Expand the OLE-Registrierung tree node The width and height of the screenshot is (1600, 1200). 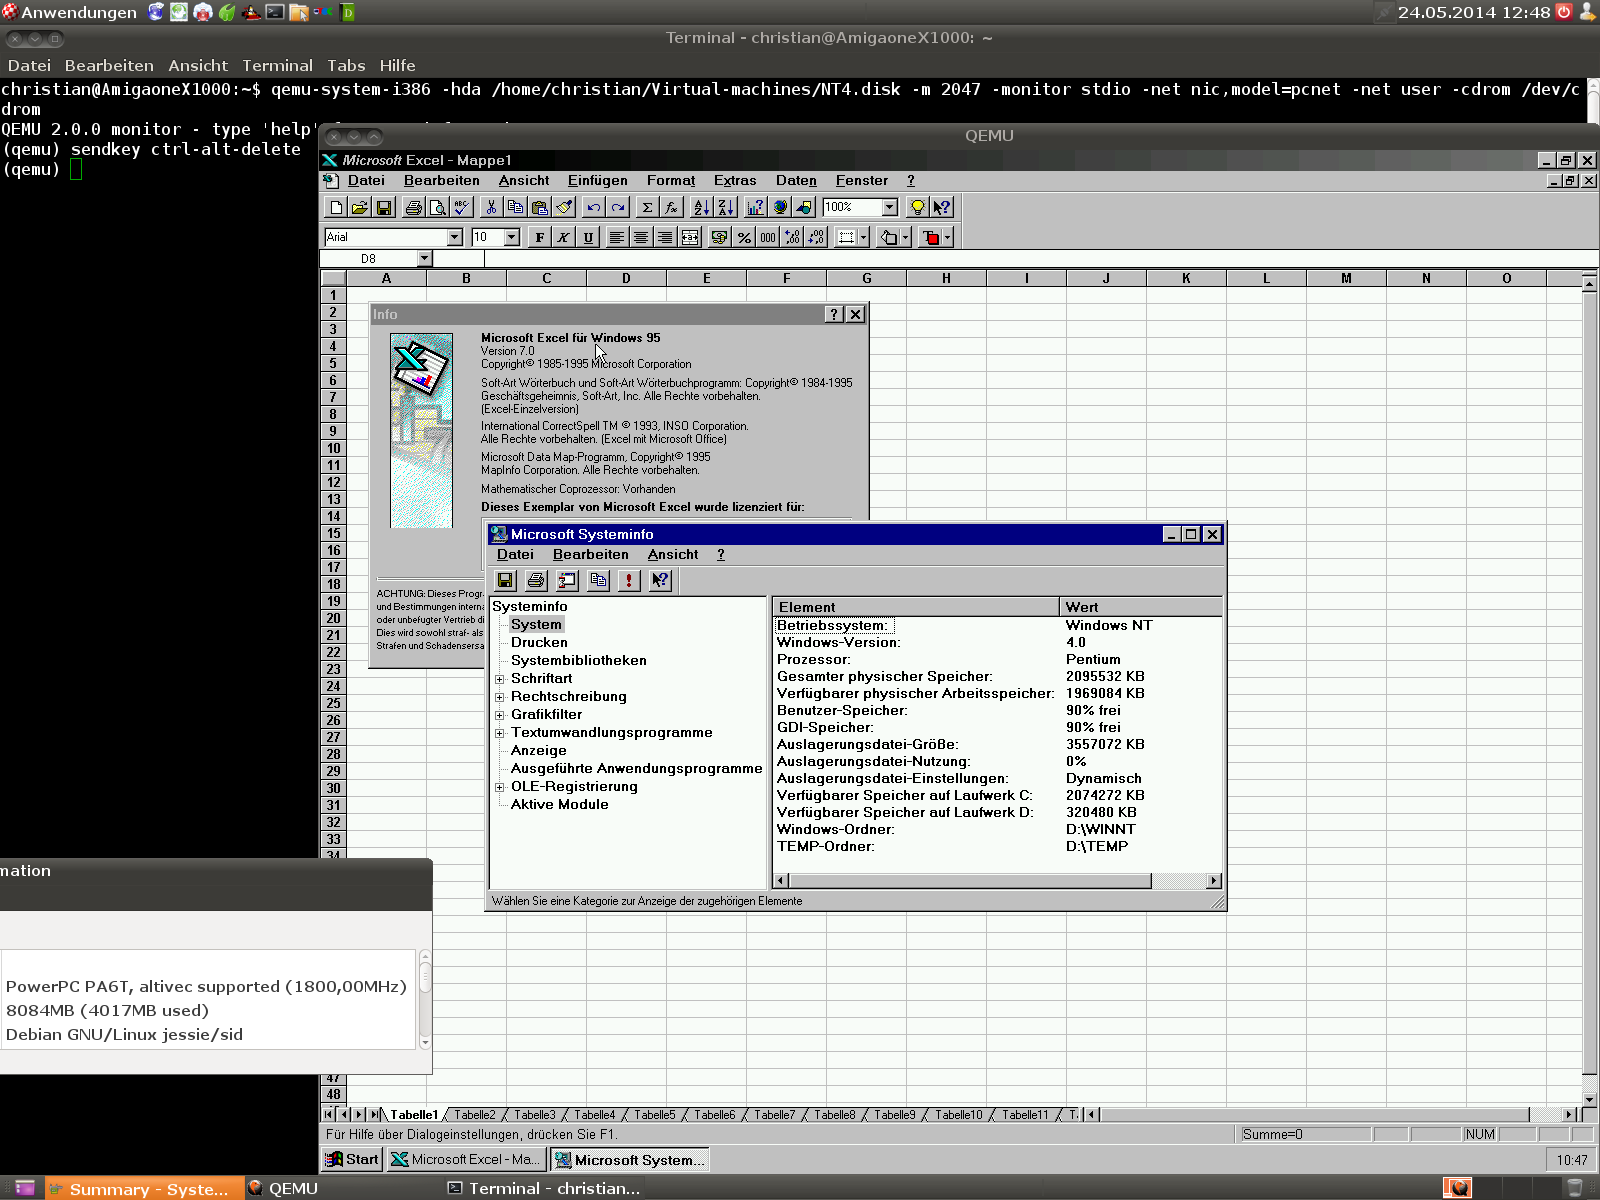pyautogui.click(x=500, y=787)
